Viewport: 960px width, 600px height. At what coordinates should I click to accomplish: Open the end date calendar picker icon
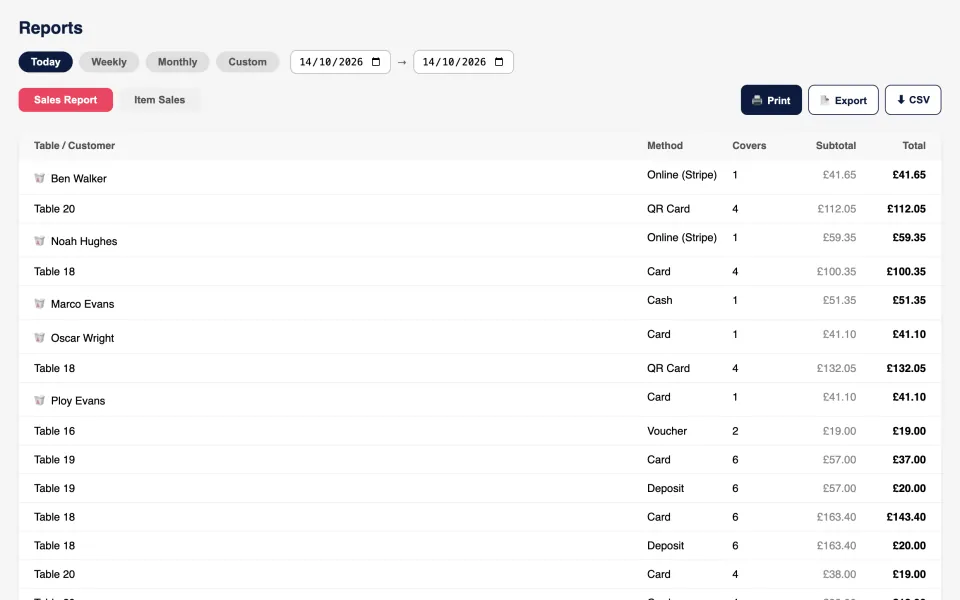[499, 62]
